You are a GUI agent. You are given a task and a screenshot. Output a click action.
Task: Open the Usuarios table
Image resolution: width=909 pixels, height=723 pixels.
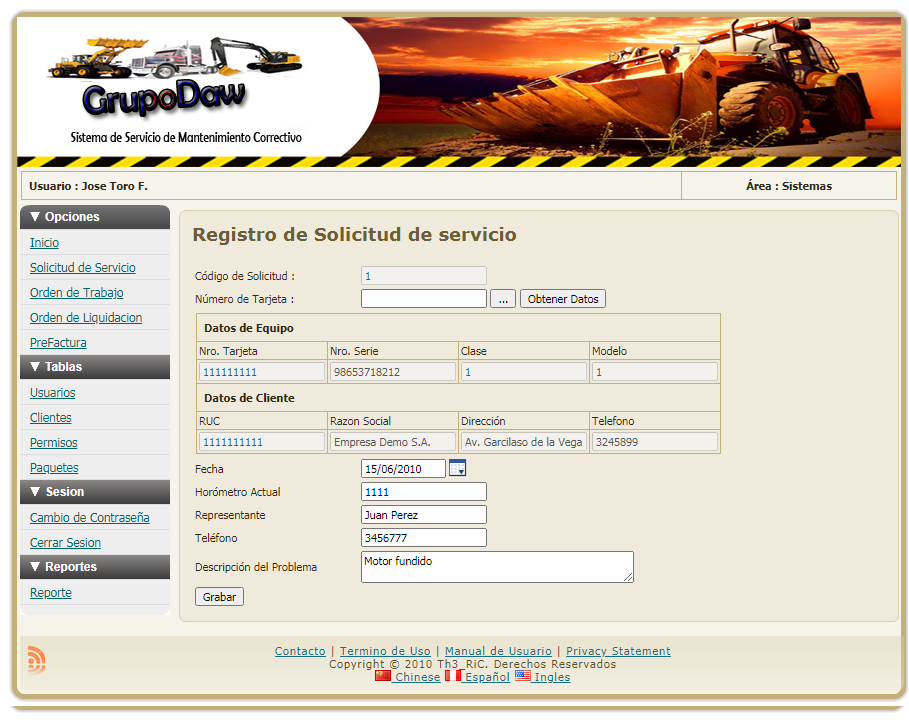coord(52,393)
